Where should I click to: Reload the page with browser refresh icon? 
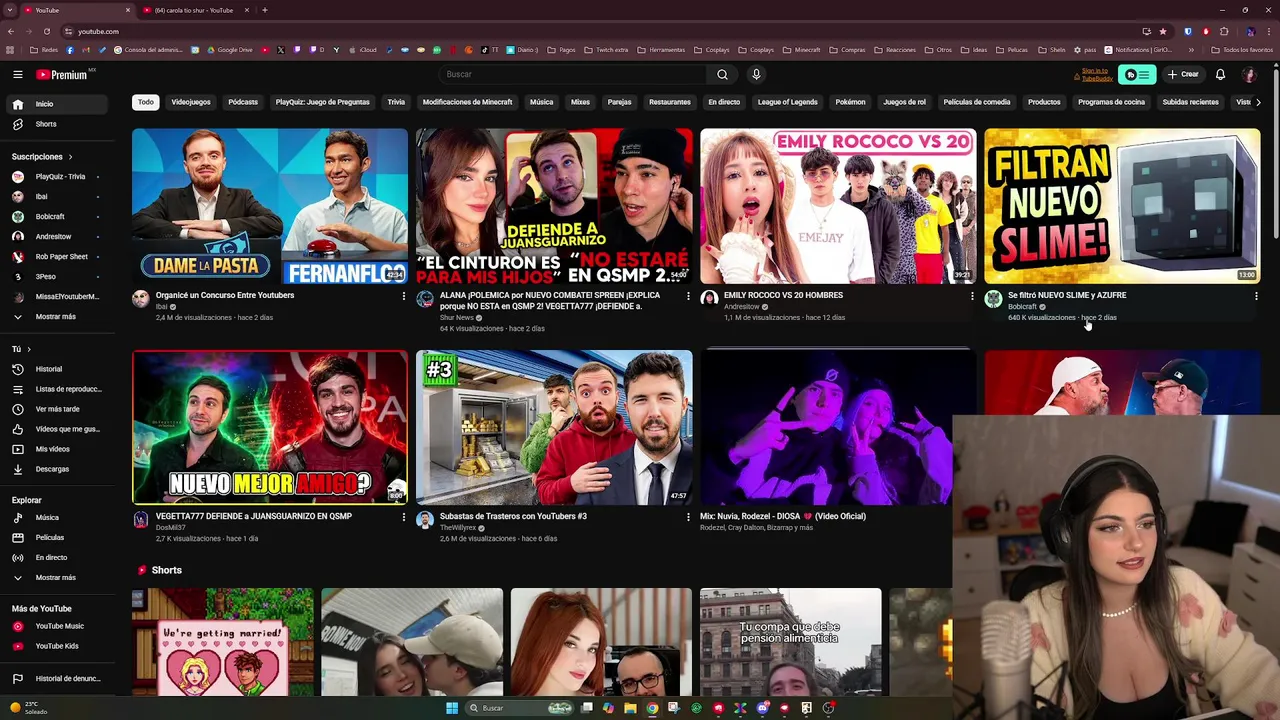(x=46, y=31)
